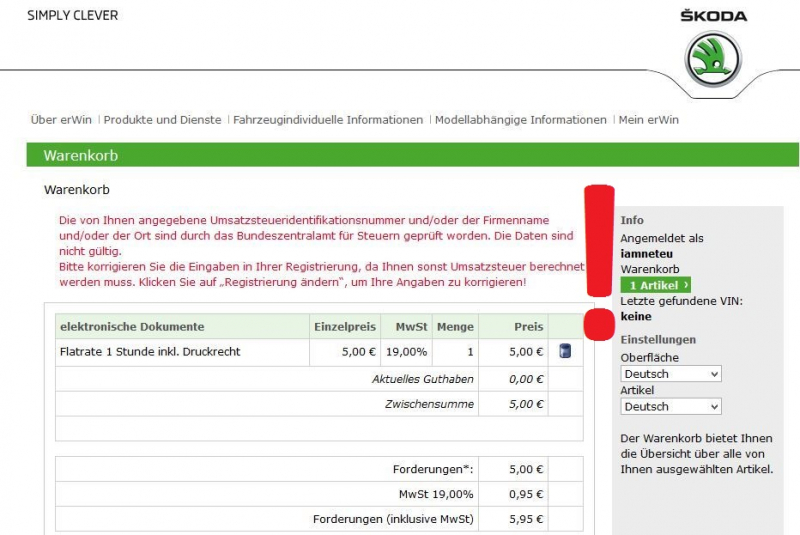Go to 'Produkte und Dienste' menu
This screenshot has width=800, height=535.
[x=162, y=120]
